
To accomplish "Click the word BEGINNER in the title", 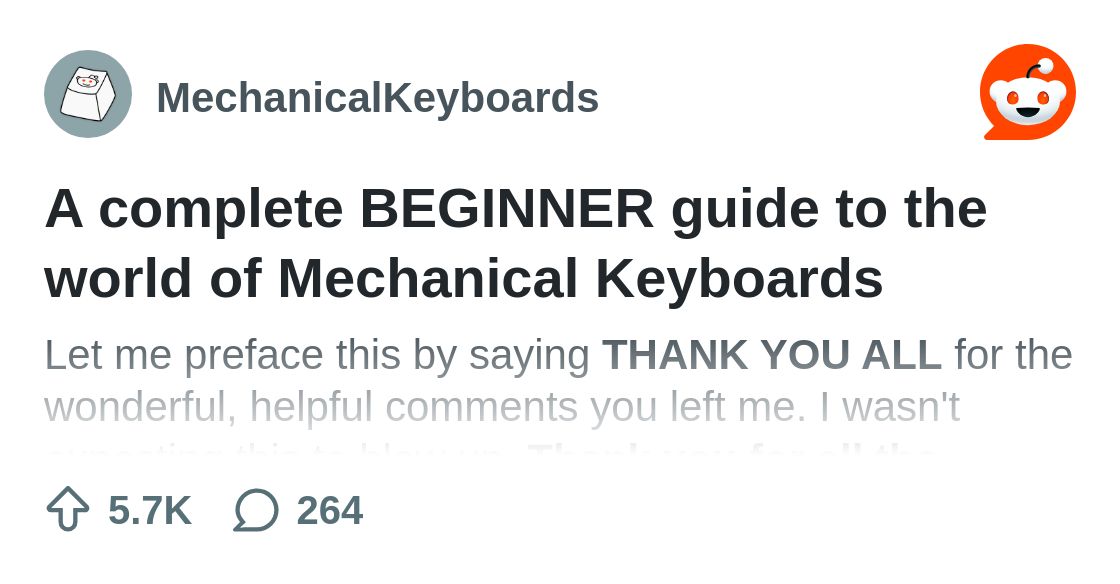I will (507, 208).
